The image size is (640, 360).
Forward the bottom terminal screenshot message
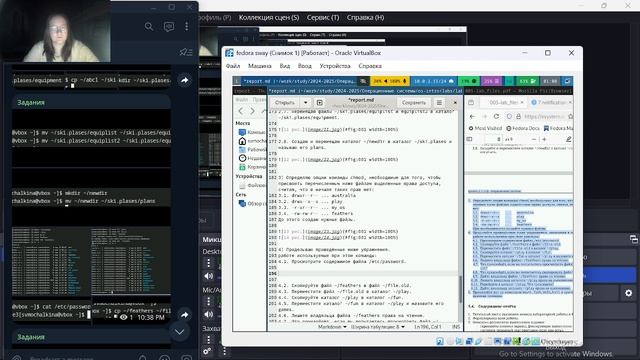[184, 315]
